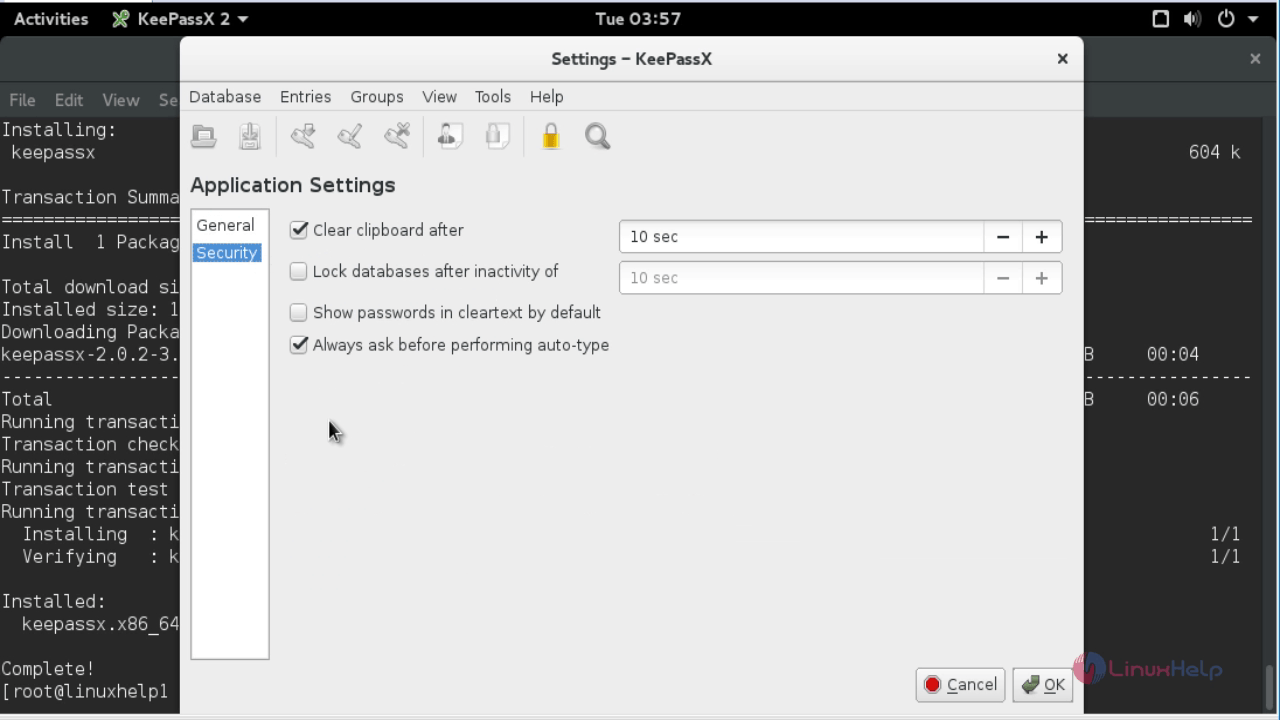
Task: Click the window indicator icon in top bar
Action: click(1161, 18)
